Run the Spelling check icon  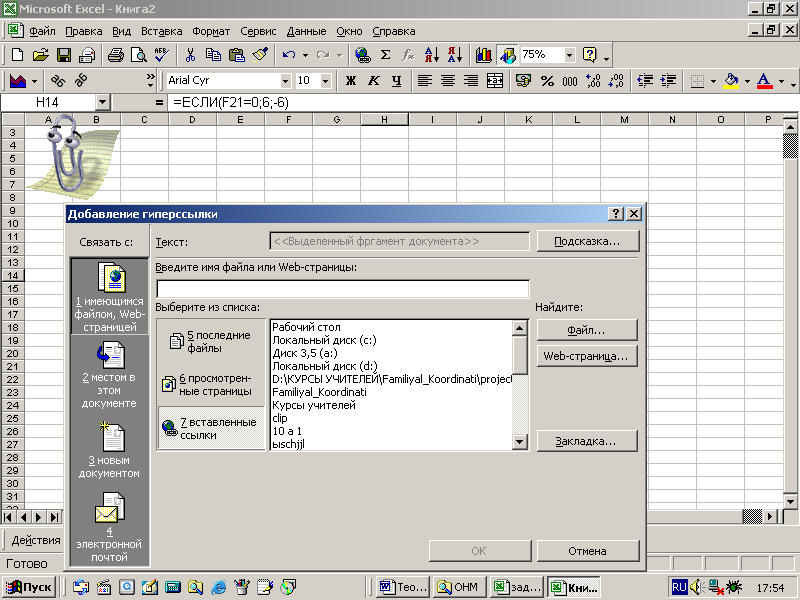(x=162, y=55)
